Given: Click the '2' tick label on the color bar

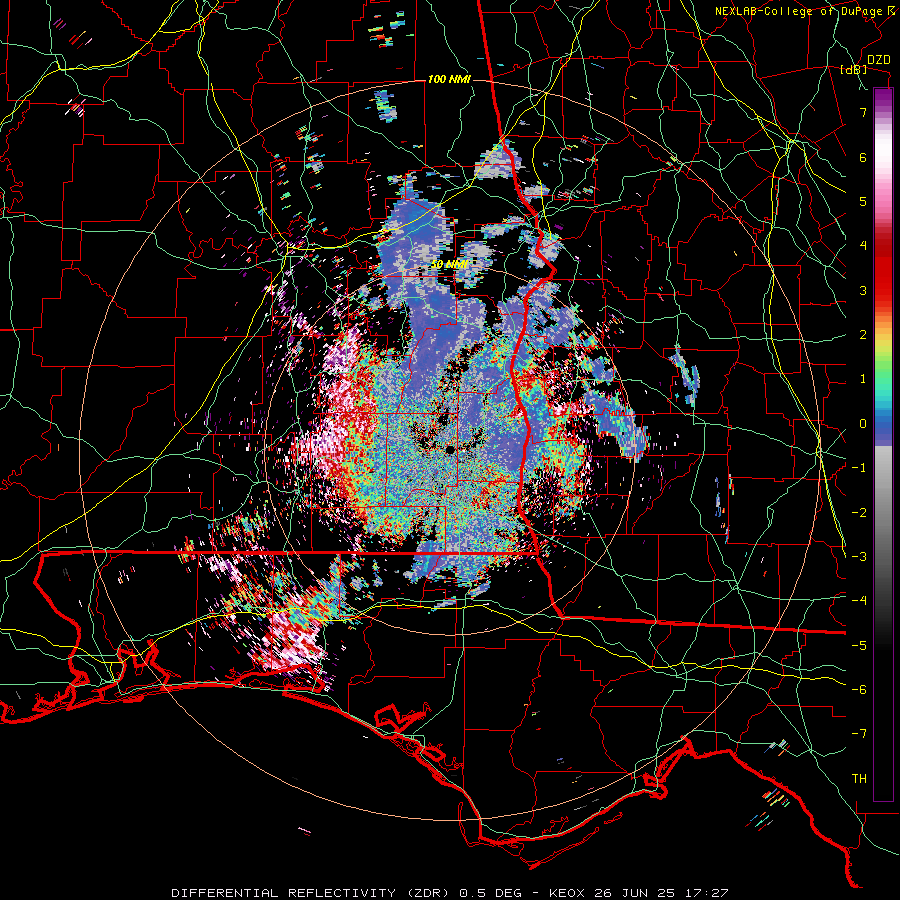Looking at the screenshot, I should click(x=863, y=335).
